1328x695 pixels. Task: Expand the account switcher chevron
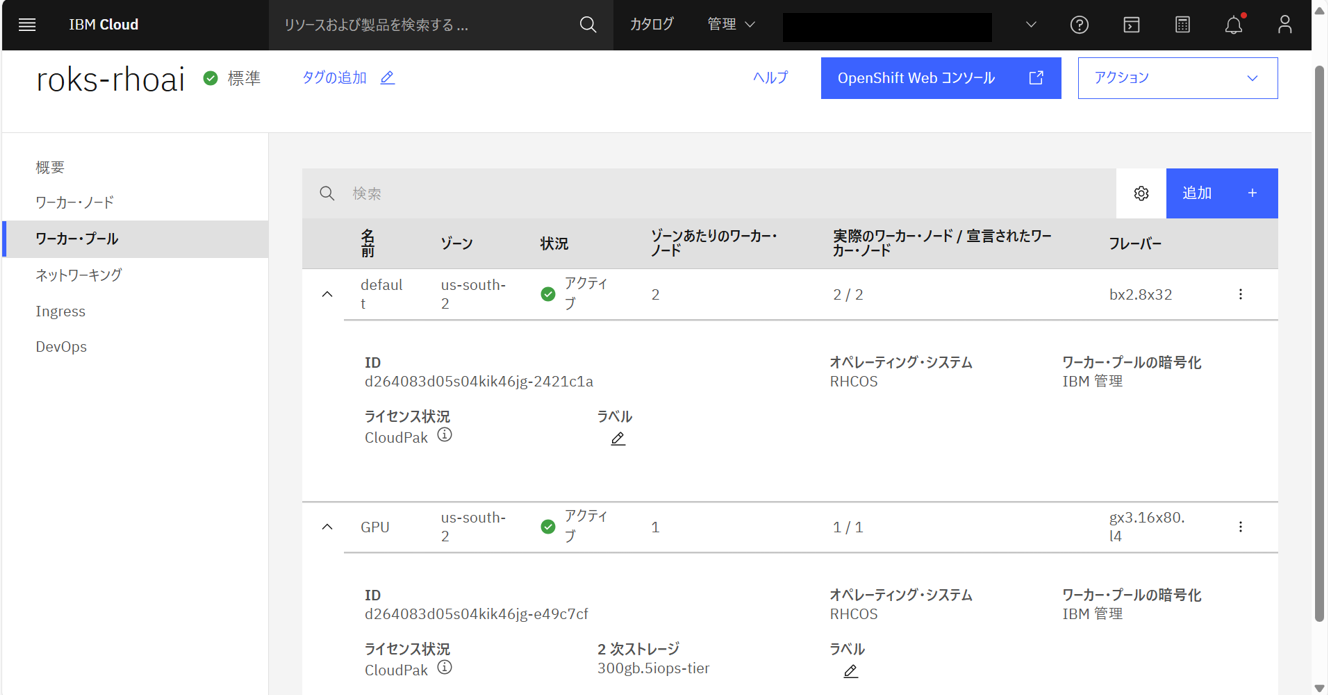[1031, 25]
